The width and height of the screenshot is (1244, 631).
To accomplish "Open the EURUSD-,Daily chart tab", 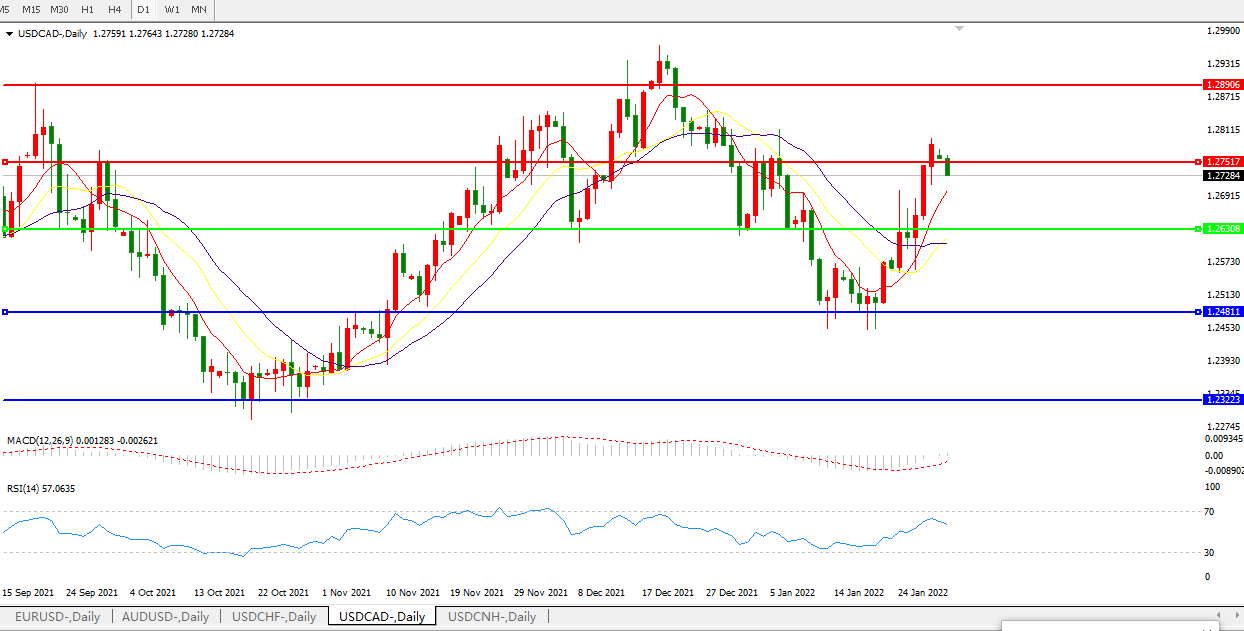I will [57, 617].
